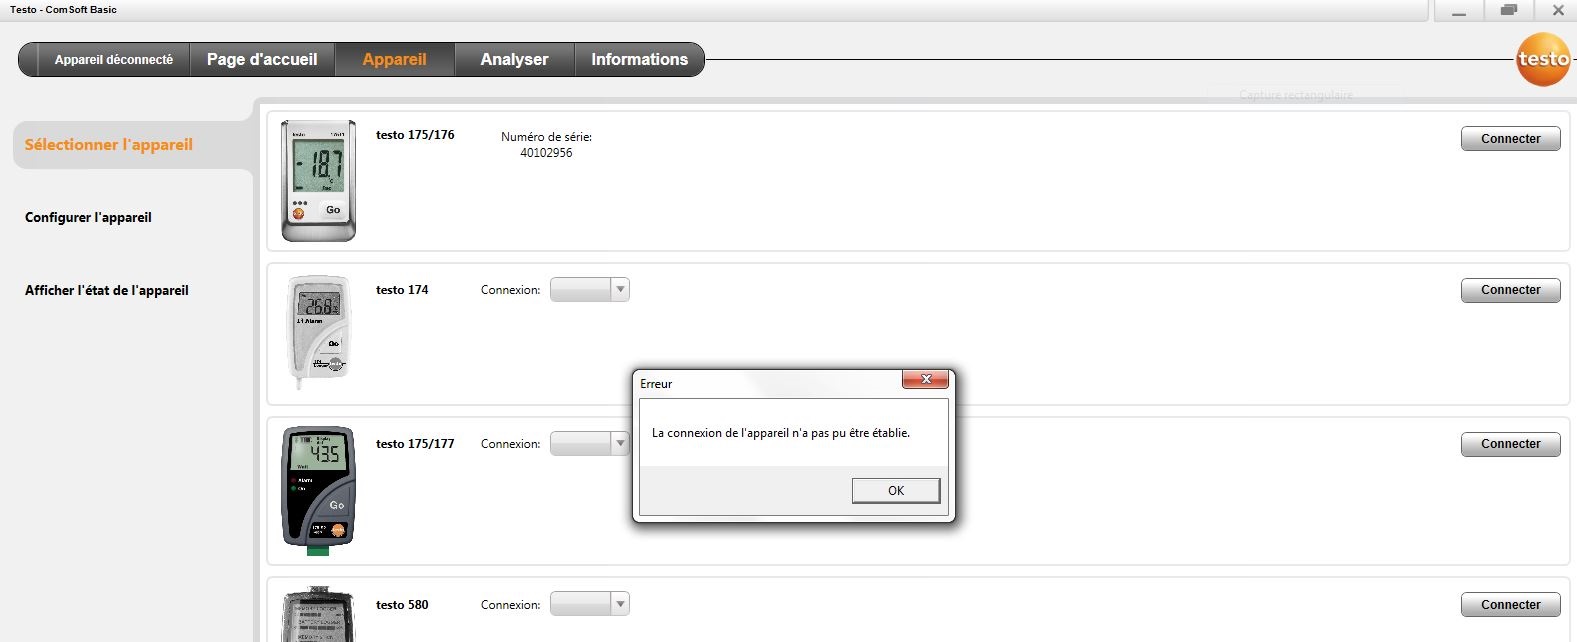The width and height of the screenshot is (1577, 642).
Task: Close the Erreur dialog with the red X
Action: [x=926, y=379]
